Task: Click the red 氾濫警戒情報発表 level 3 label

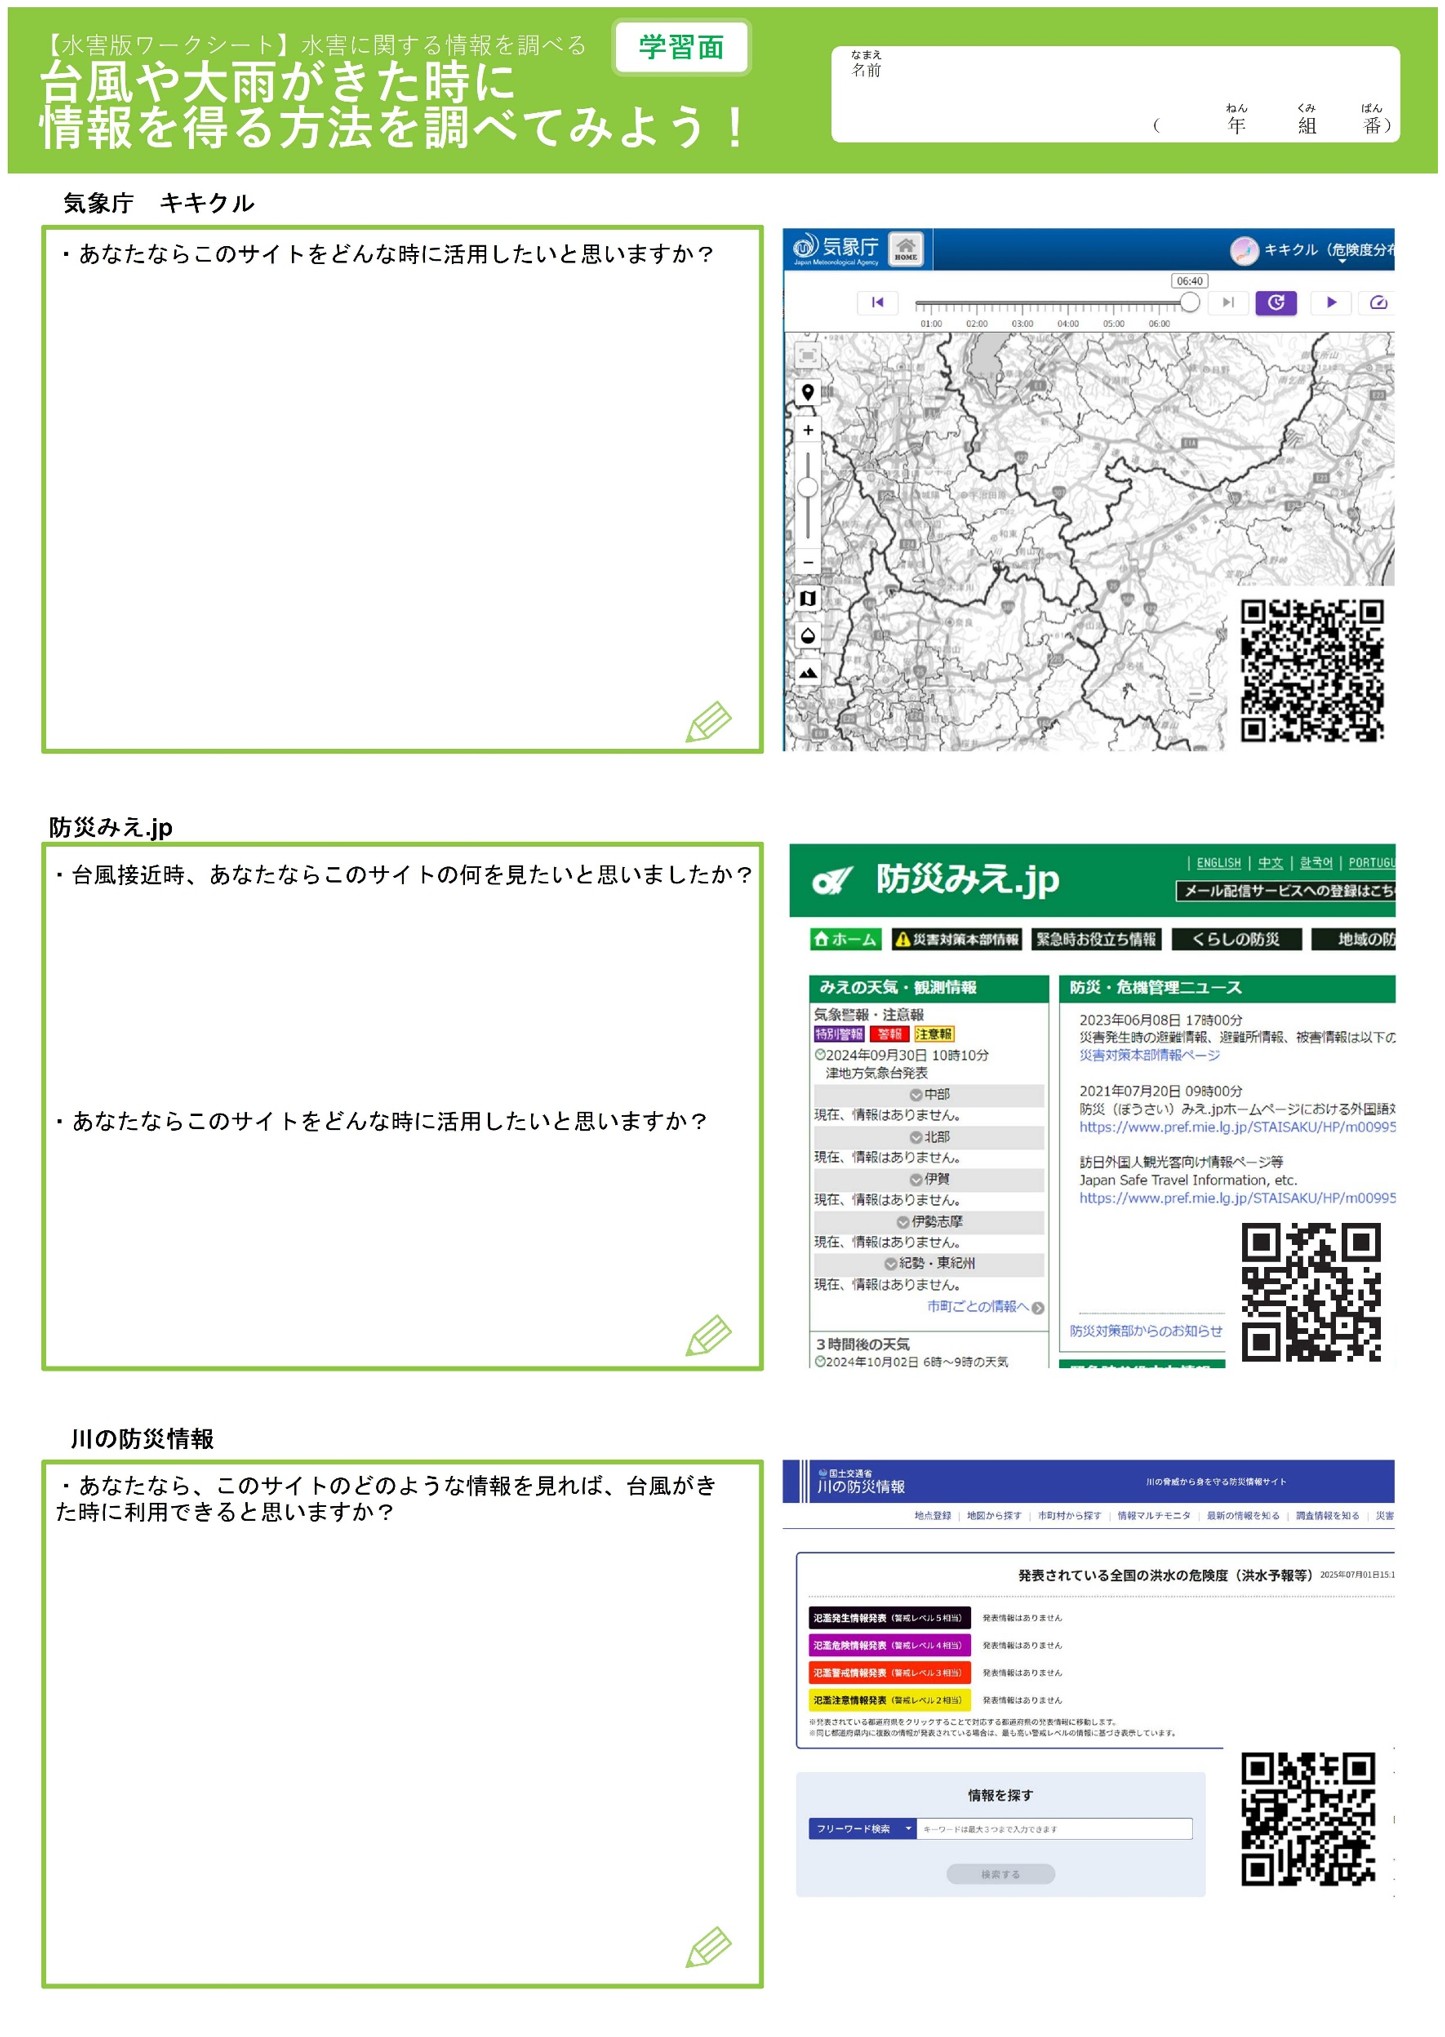Action: [889, 1673]
